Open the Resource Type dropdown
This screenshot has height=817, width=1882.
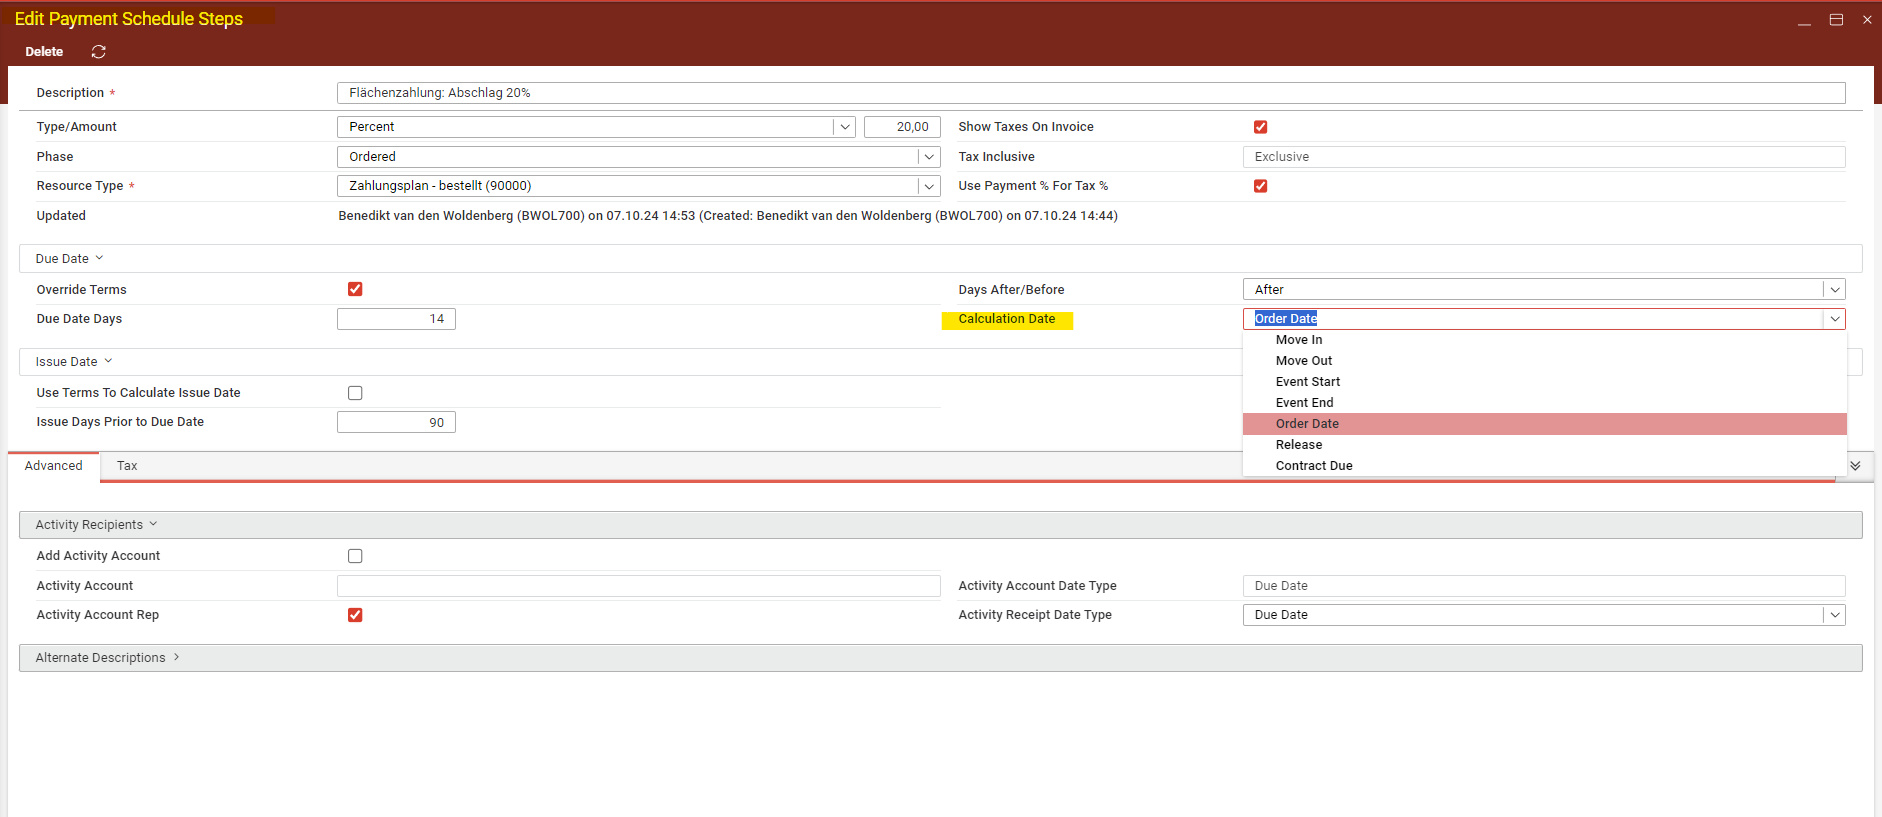(929, 186)
